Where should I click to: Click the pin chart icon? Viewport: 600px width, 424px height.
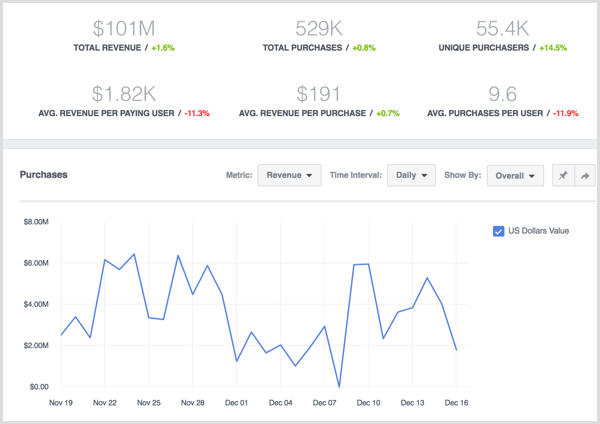pyautogui.click(x=563, y=175)
